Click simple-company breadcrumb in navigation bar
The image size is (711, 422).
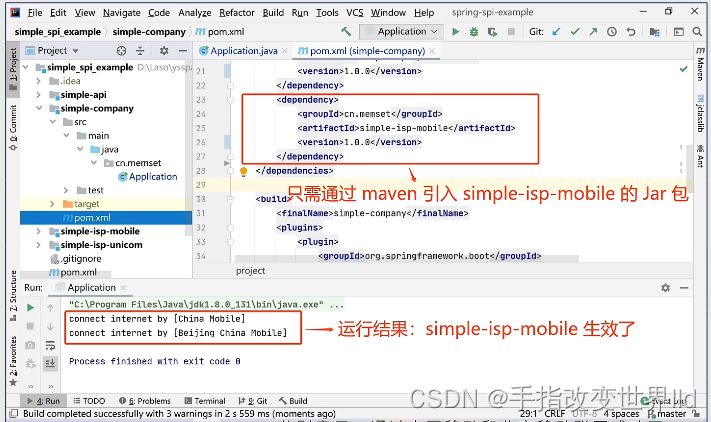point(149,32)
